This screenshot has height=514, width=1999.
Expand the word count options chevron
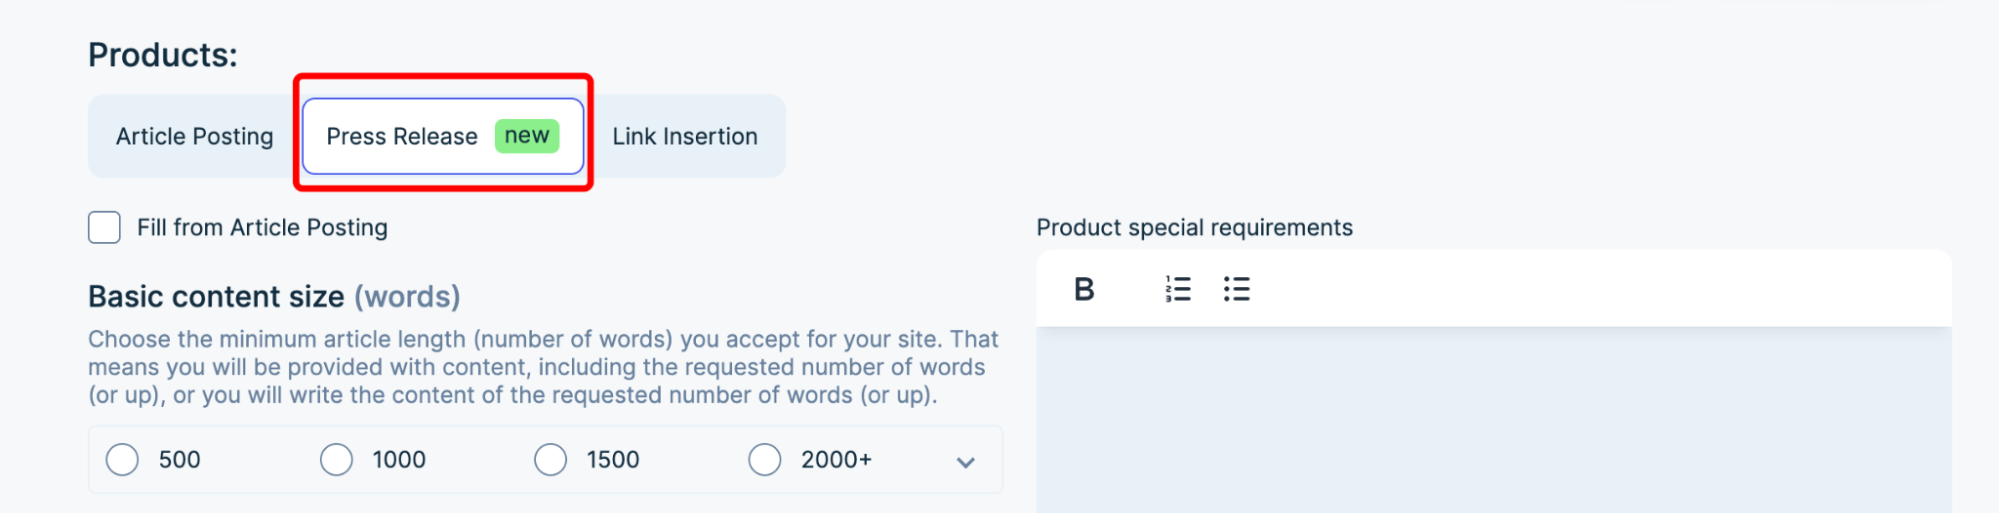(965, 462)
